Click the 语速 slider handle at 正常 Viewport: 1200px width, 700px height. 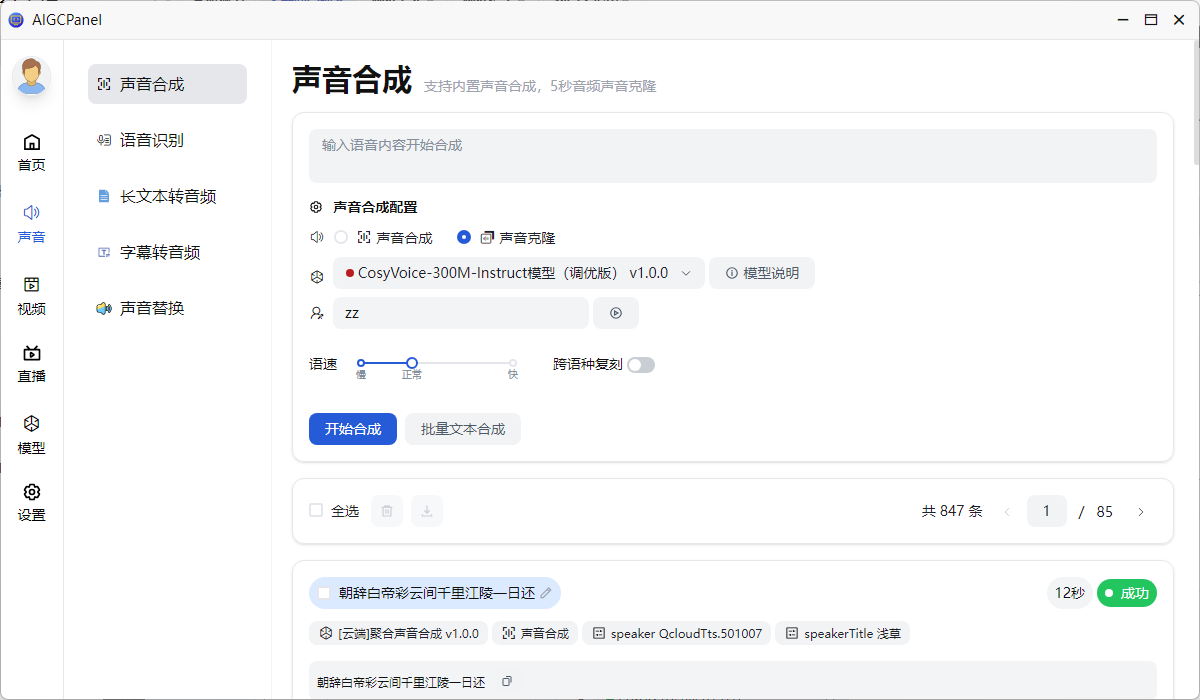(412, 363)
